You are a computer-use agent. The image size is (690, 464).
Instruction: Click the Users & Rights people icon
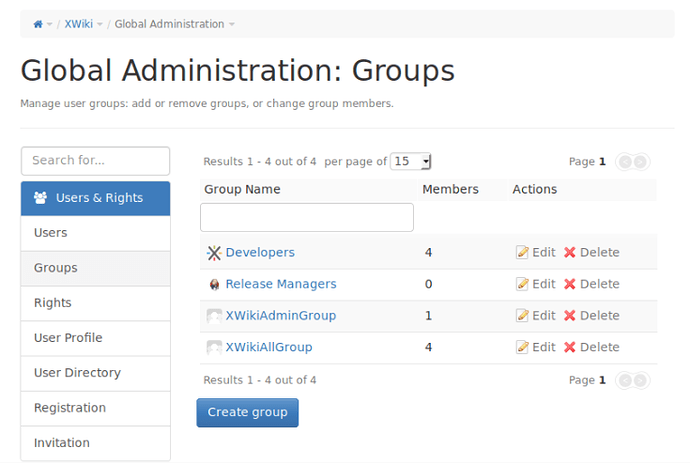40,198
